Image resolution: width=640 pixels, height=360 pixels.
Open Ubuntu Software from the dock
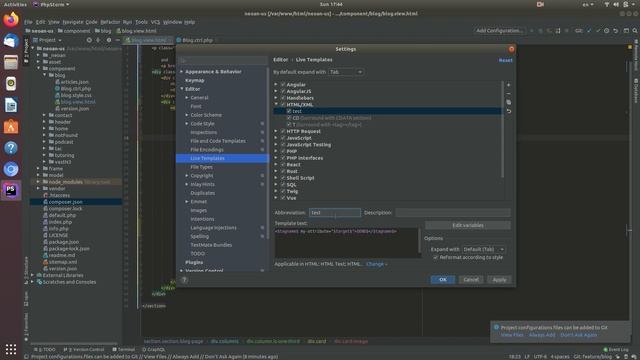[x=11, y=127]
